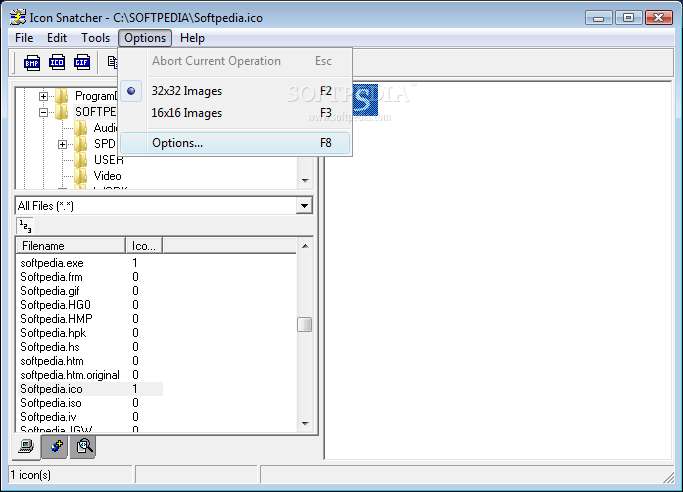The width and height of the screenshot is (683, 492).
Task: Open the All Files filter dropdown
Action: point(304,206)
